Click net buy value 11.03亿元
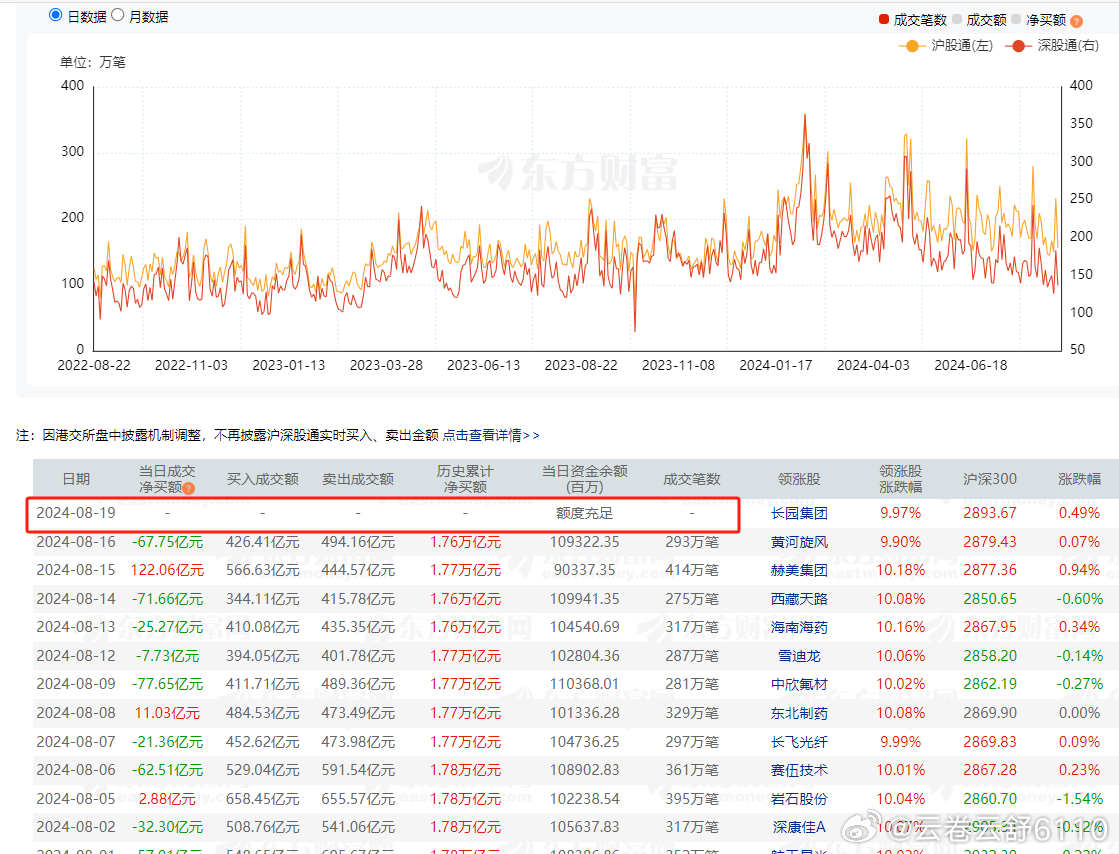Screen dimensions: 1119x854 pyautogui.click(x=168, y=713)
